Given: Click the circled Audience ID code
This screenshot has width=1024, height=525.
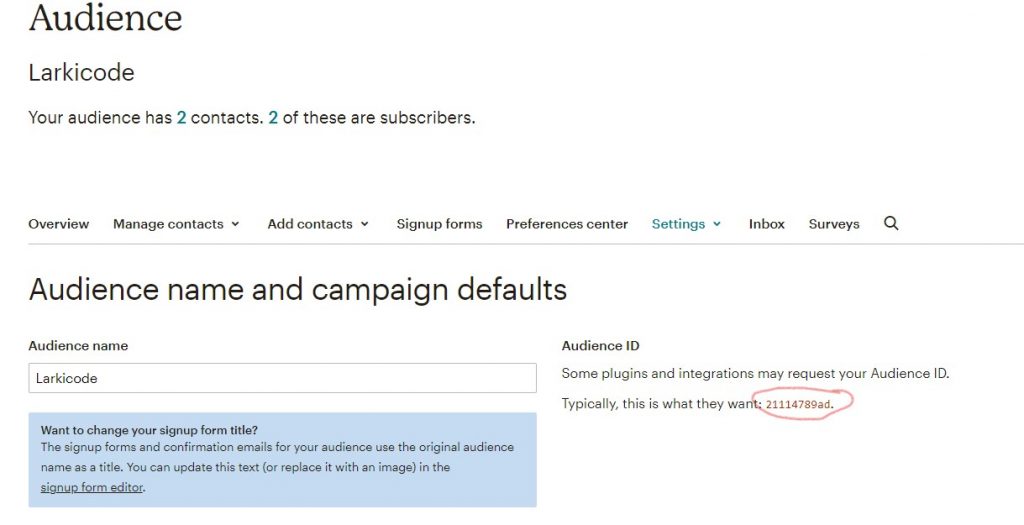Looking at the screenshot, I should 798,404.
